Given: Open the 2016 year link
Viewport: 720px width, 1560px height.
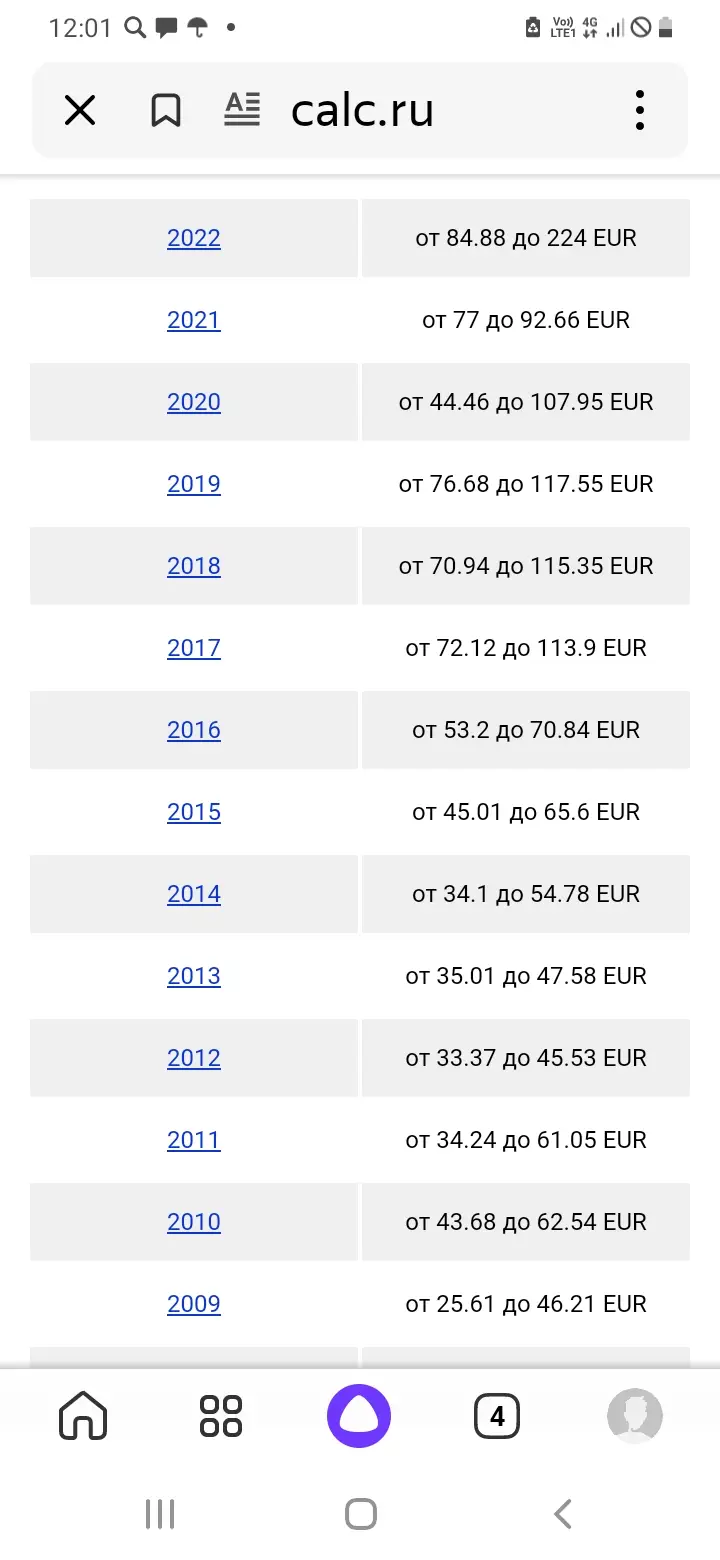Looking at the screenshot, I should coord(194,730).
